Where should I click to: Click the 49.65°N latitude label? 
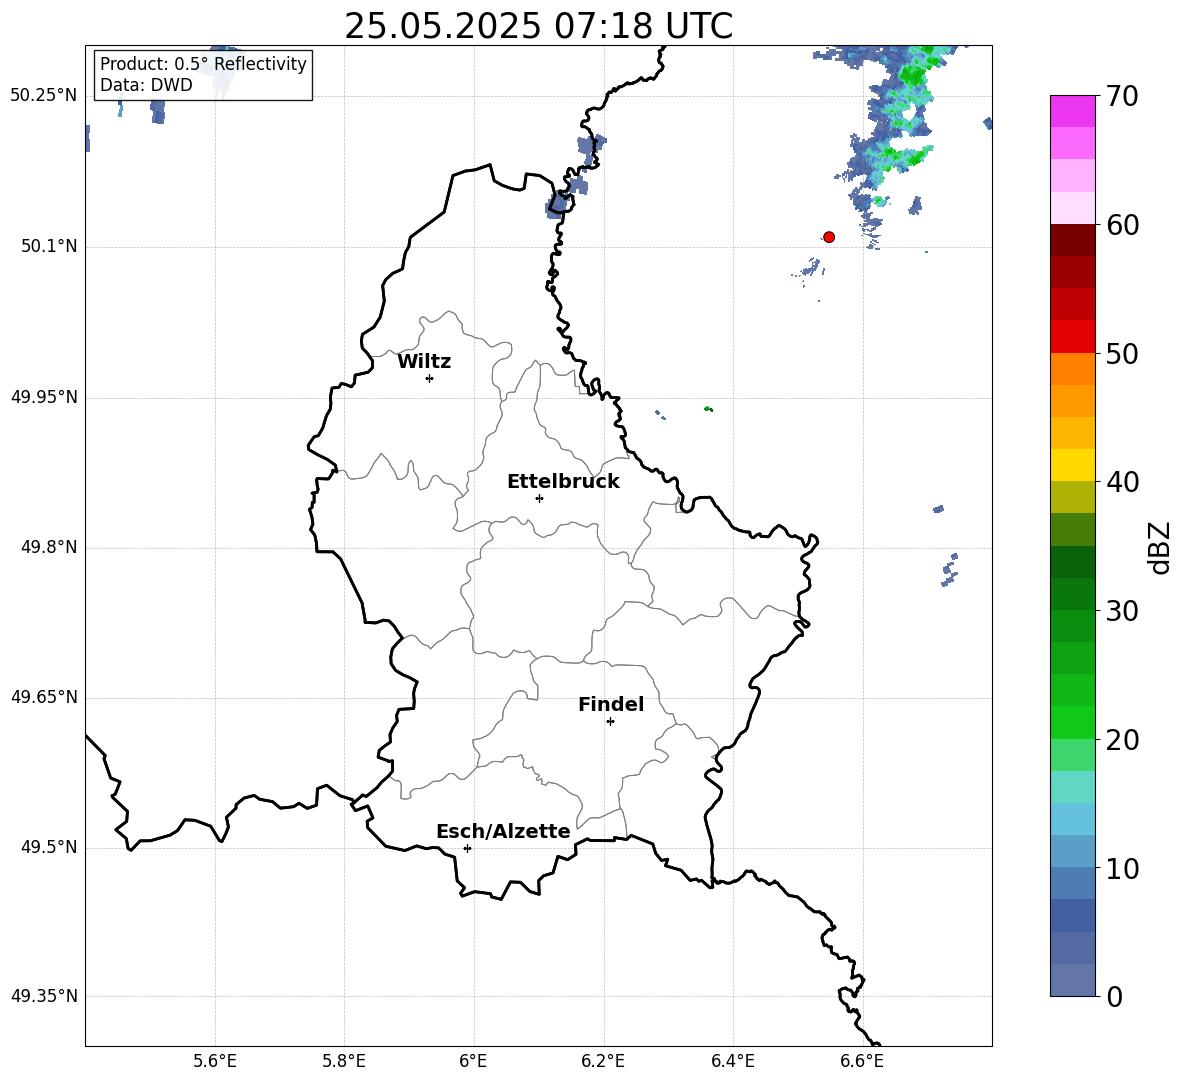44,698
